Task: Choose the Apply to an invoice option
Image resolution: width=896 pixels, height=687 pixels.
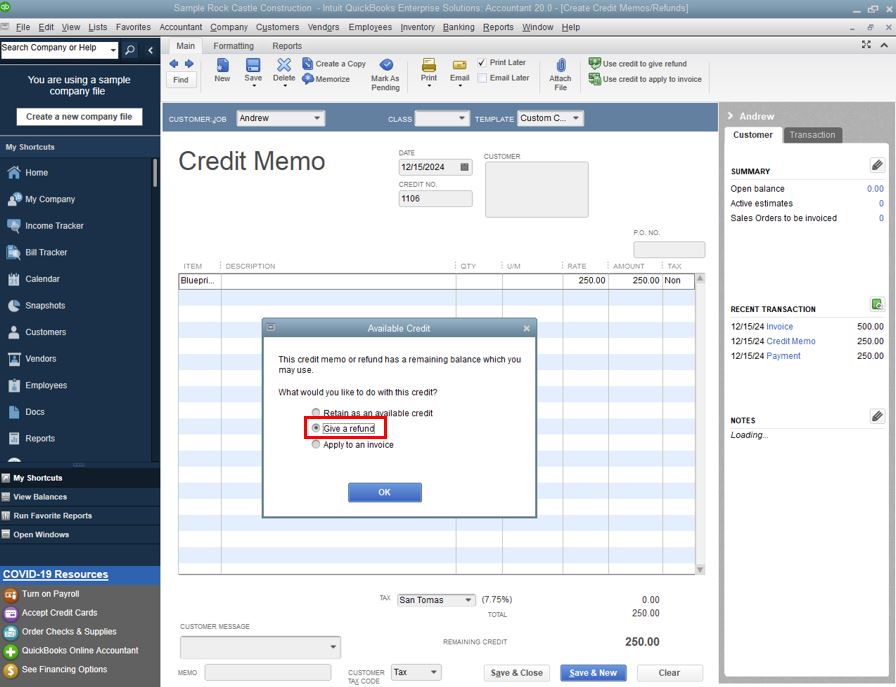Action: pyautogui.click(x=317, y=445)
